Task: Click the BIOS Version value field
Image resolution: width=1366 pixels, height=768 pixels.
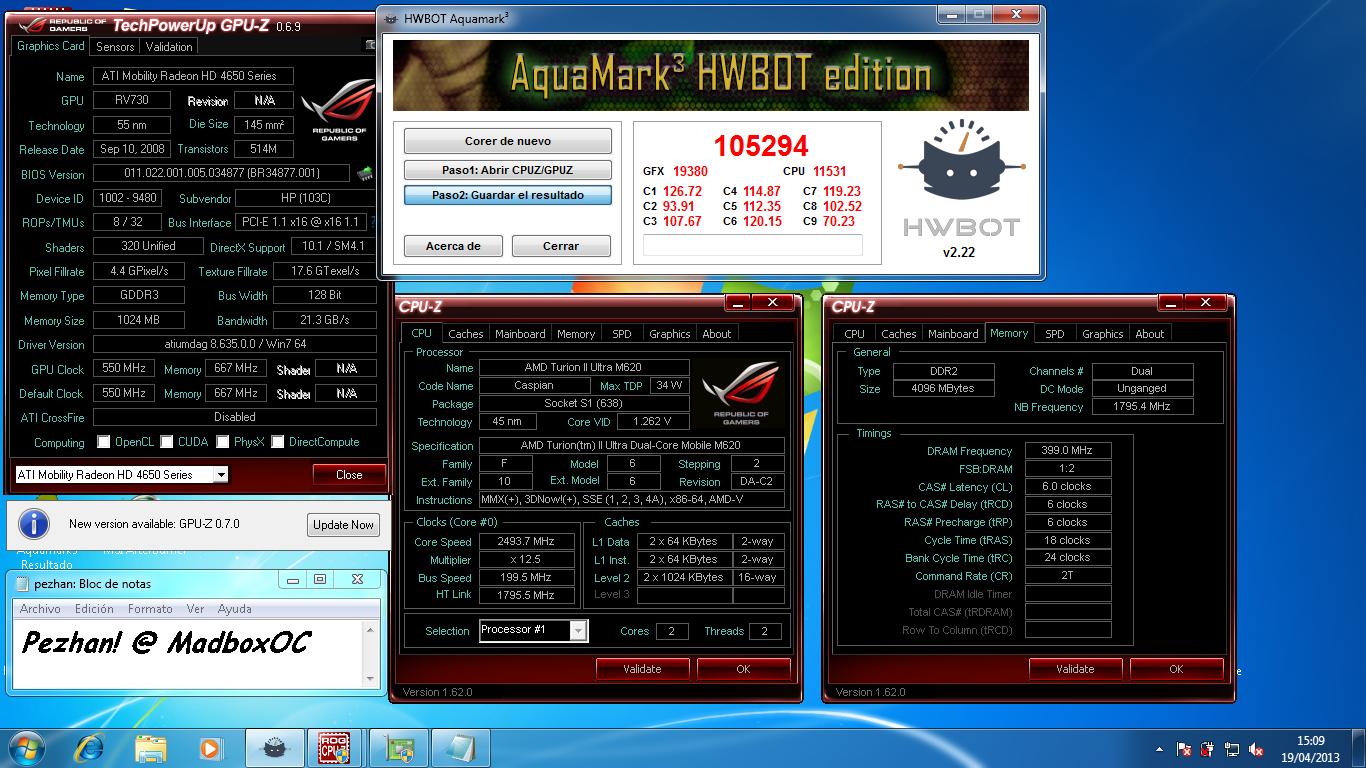Action: [221, 174]
